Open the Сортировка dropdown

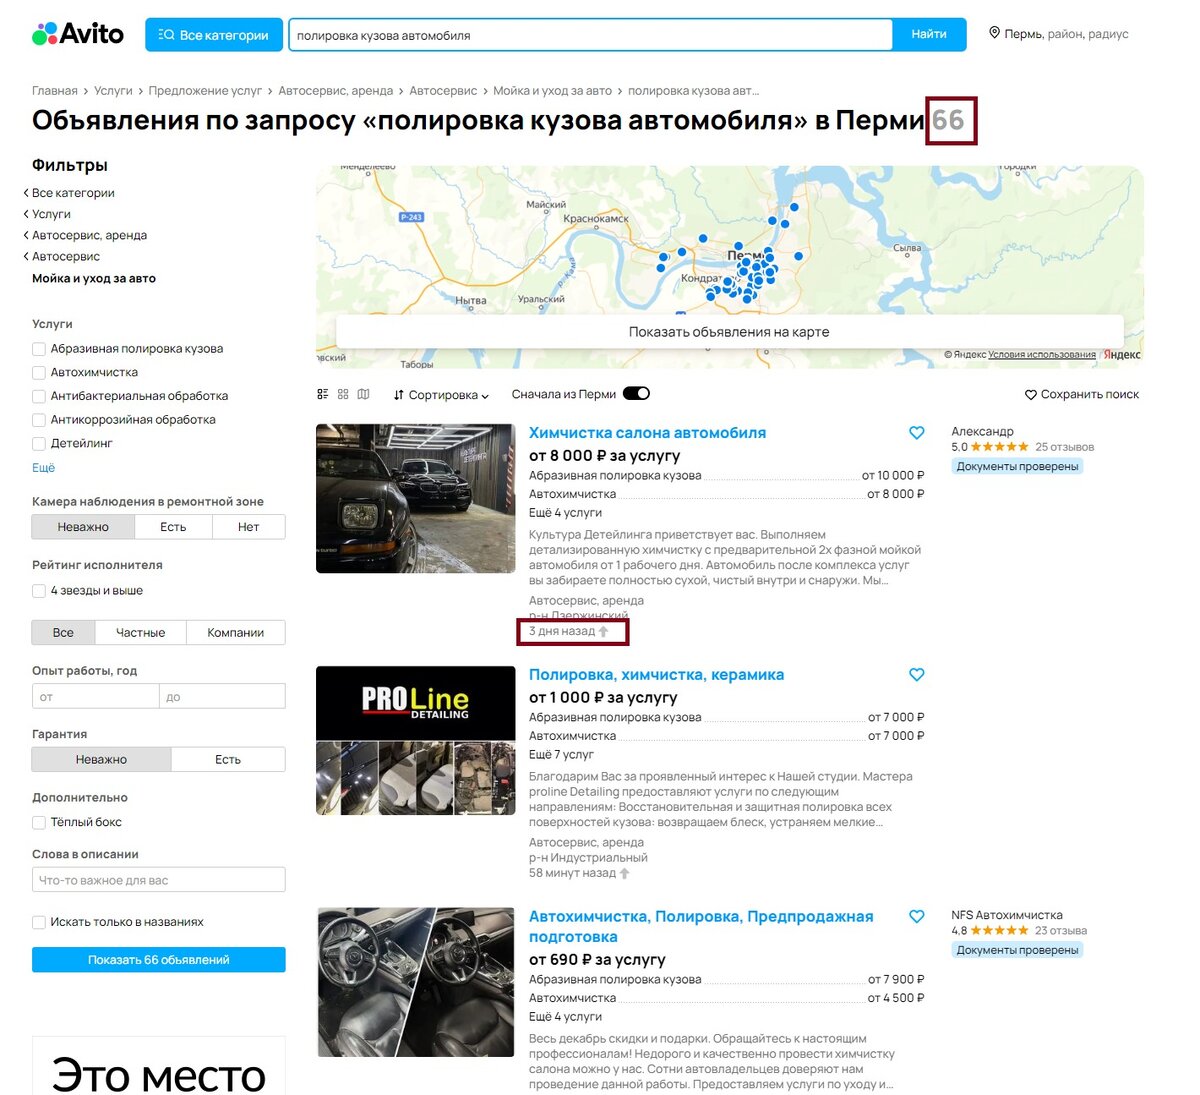tap(441, 395)
